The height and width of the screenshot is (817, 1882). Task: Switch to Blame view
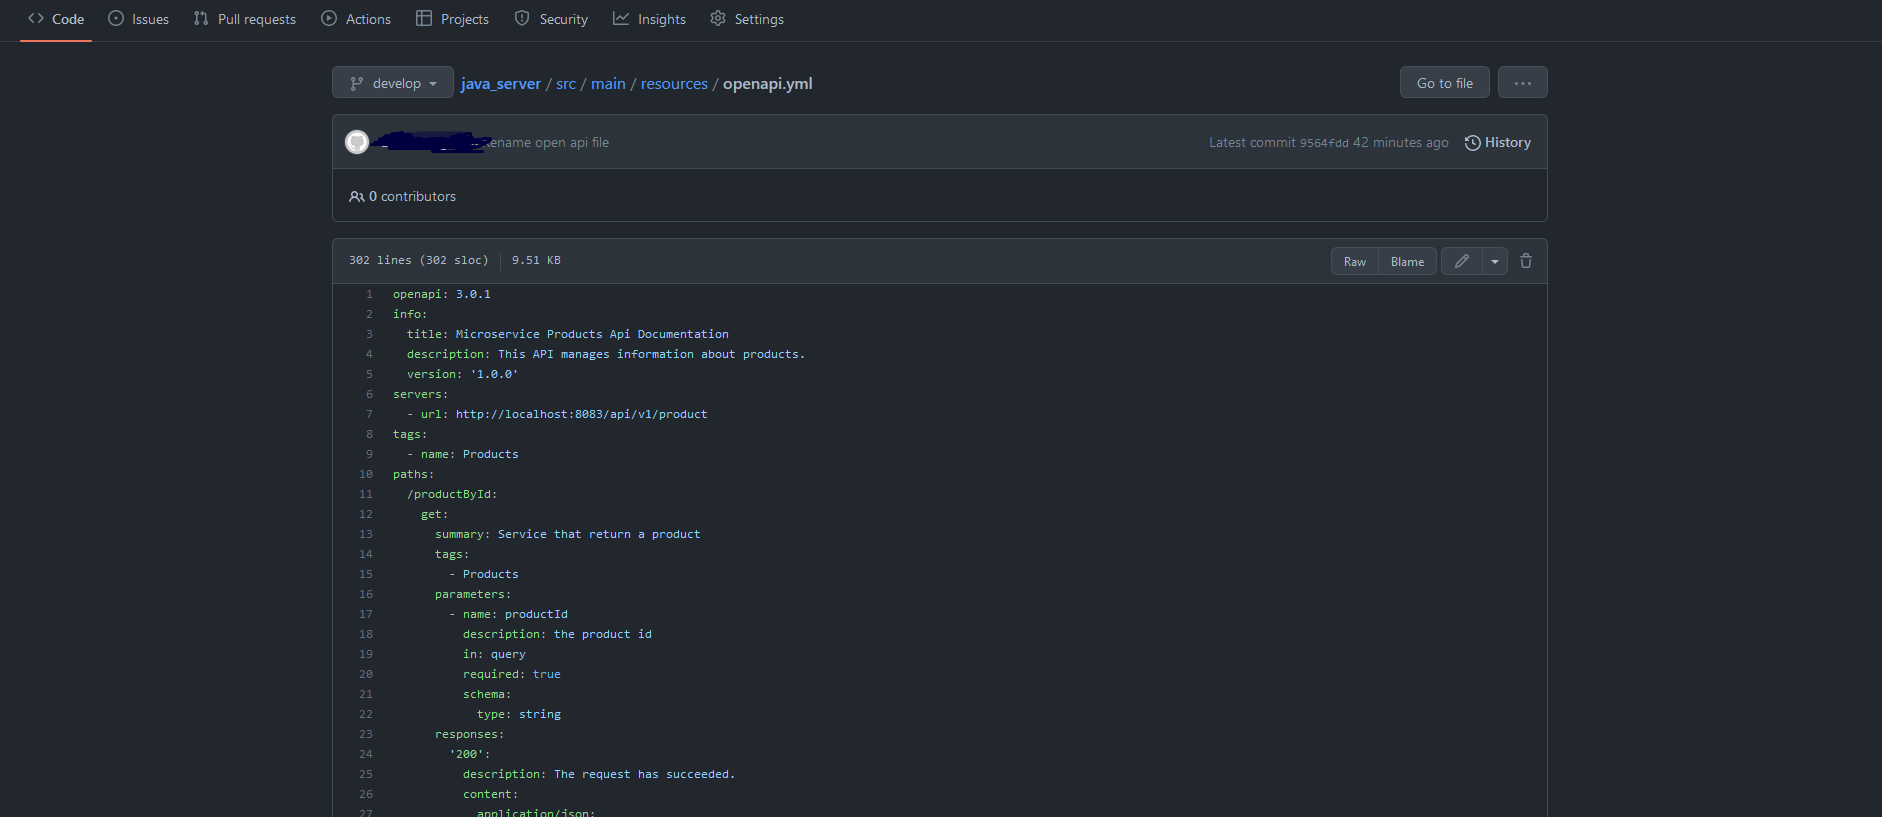click(1406, 260)
